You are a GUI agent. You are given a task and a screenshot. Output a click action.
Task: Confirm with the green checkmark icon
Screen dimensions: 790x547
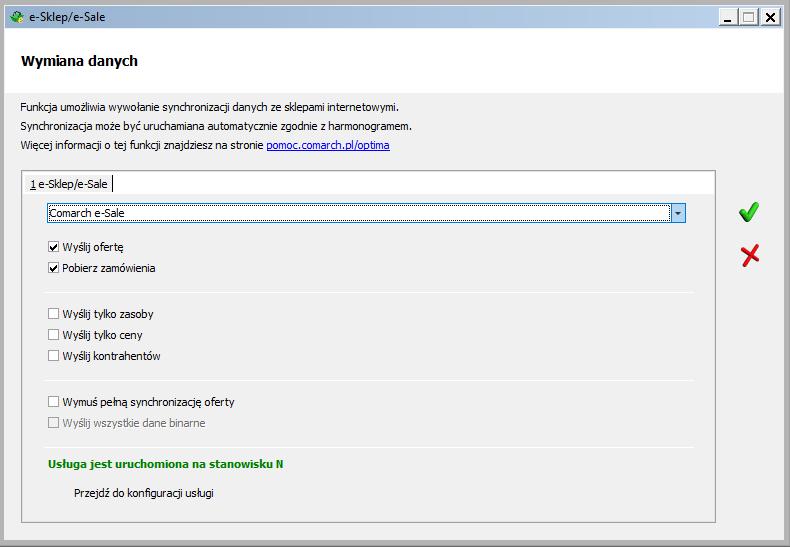tap(749, 212)
